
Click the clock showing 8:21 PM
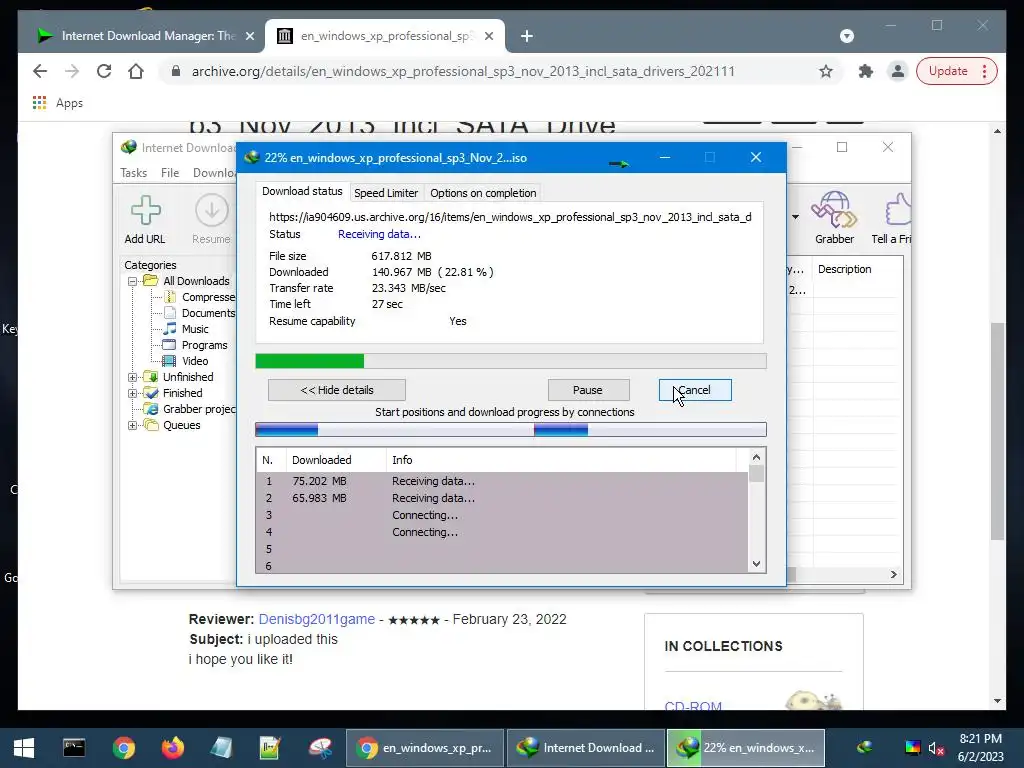980,739
